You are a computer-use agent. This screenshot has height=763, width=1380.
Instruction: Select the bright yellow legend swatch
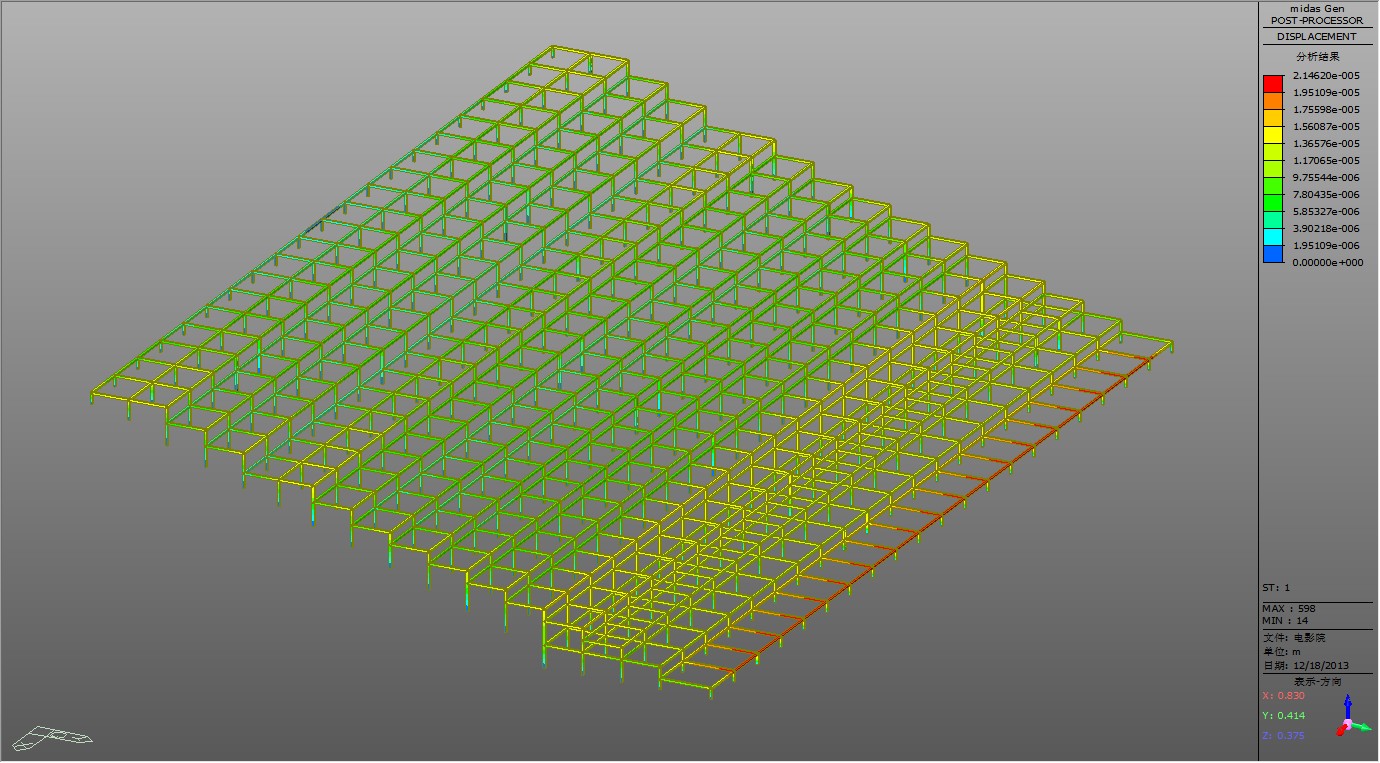tap(1273, 134)
